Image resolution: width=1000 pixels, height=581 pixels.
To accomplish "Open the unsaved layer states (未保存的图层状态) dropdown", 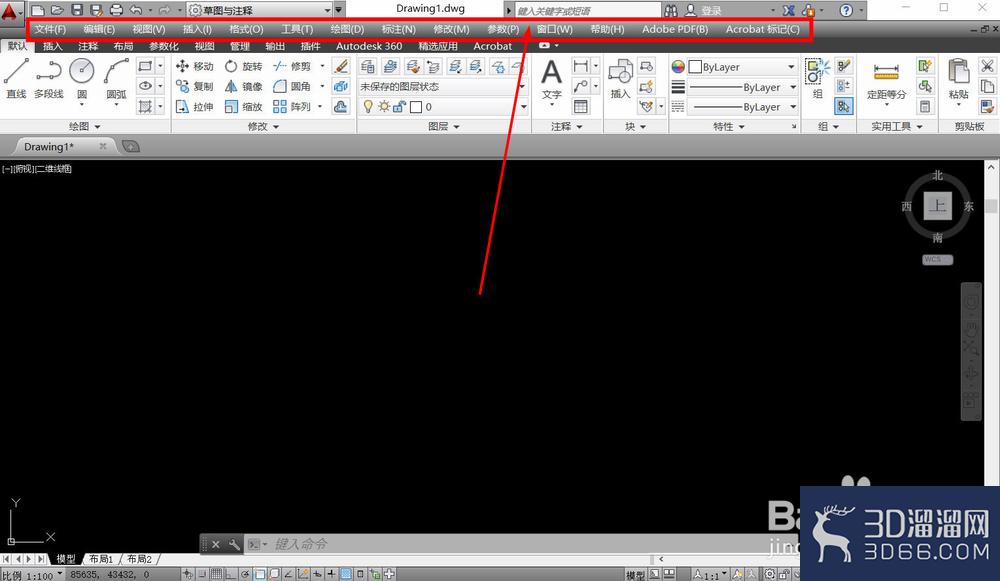I will click(520, 86).
